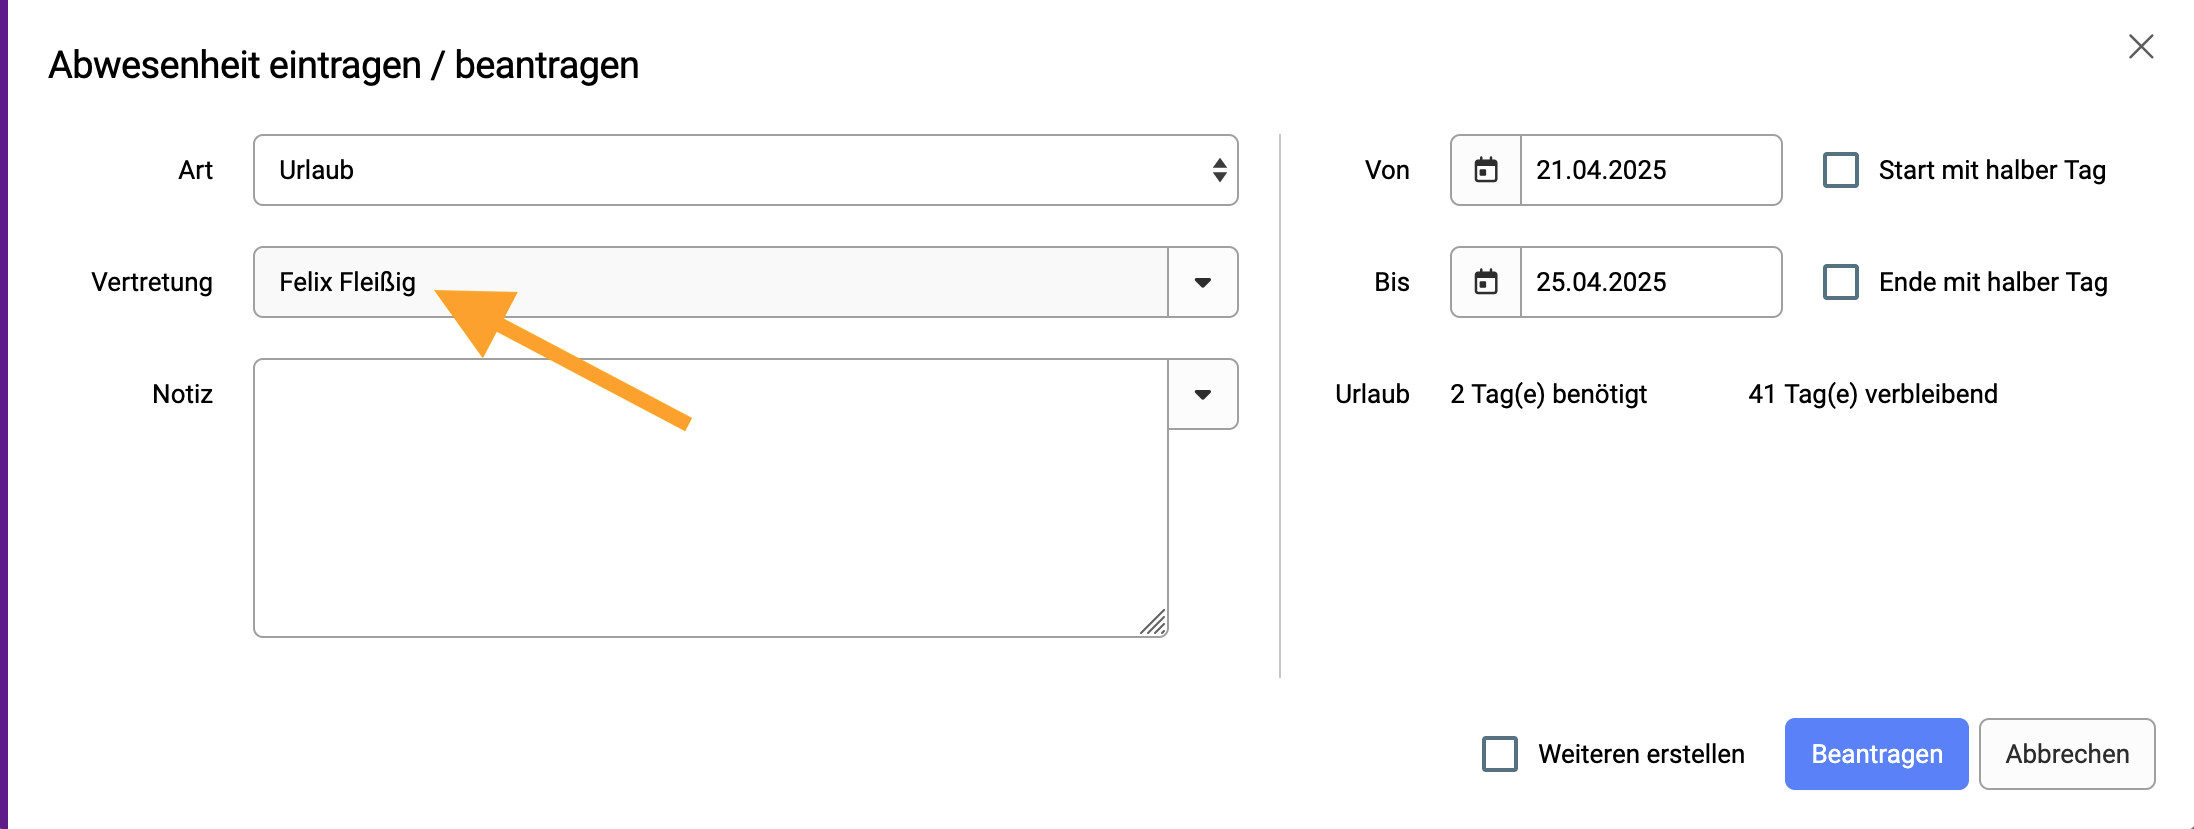Enable the Weiteren erstellen checkbox
The image size is (2194, 829).
coord(1500,754)
